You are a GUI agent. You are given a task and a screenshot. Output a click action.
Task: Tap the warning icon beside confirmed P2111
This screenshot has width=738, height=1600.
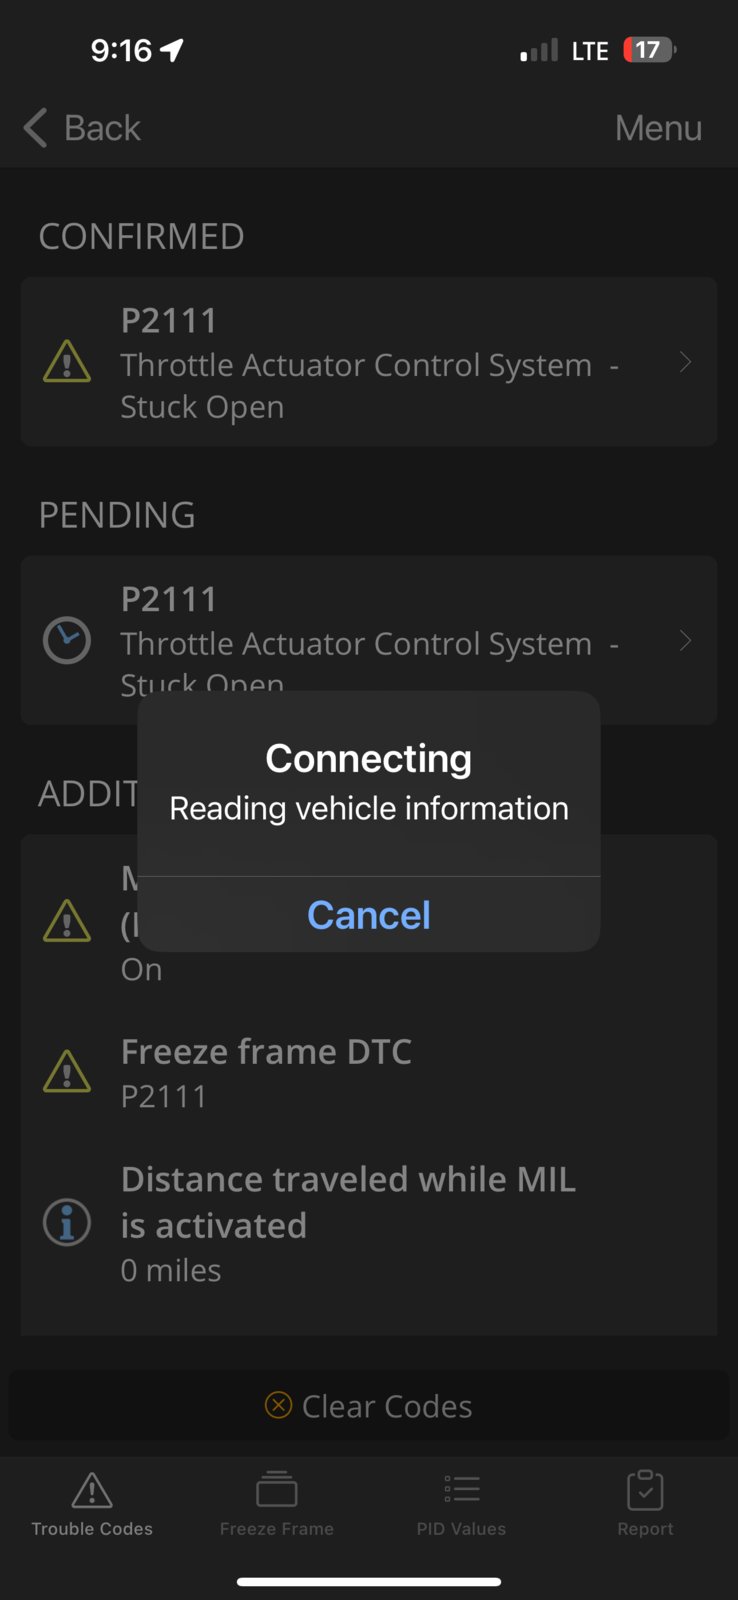tap(67, 362)
